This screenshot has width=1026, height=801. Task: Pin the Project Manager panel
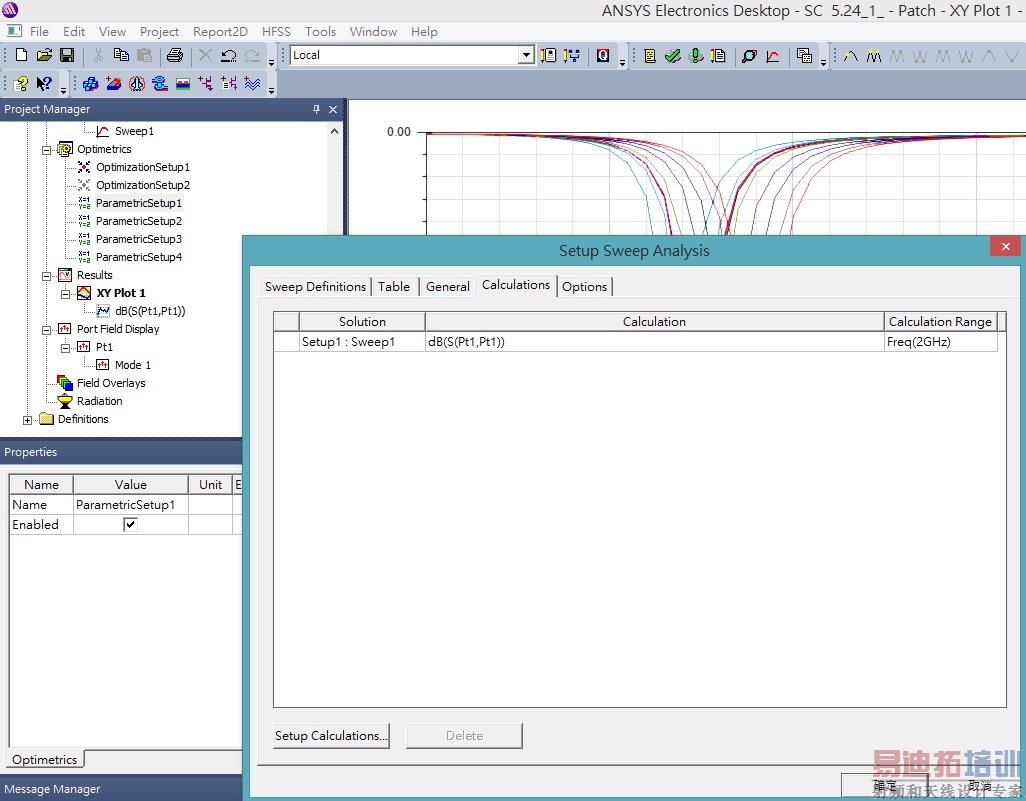(317, 109)
